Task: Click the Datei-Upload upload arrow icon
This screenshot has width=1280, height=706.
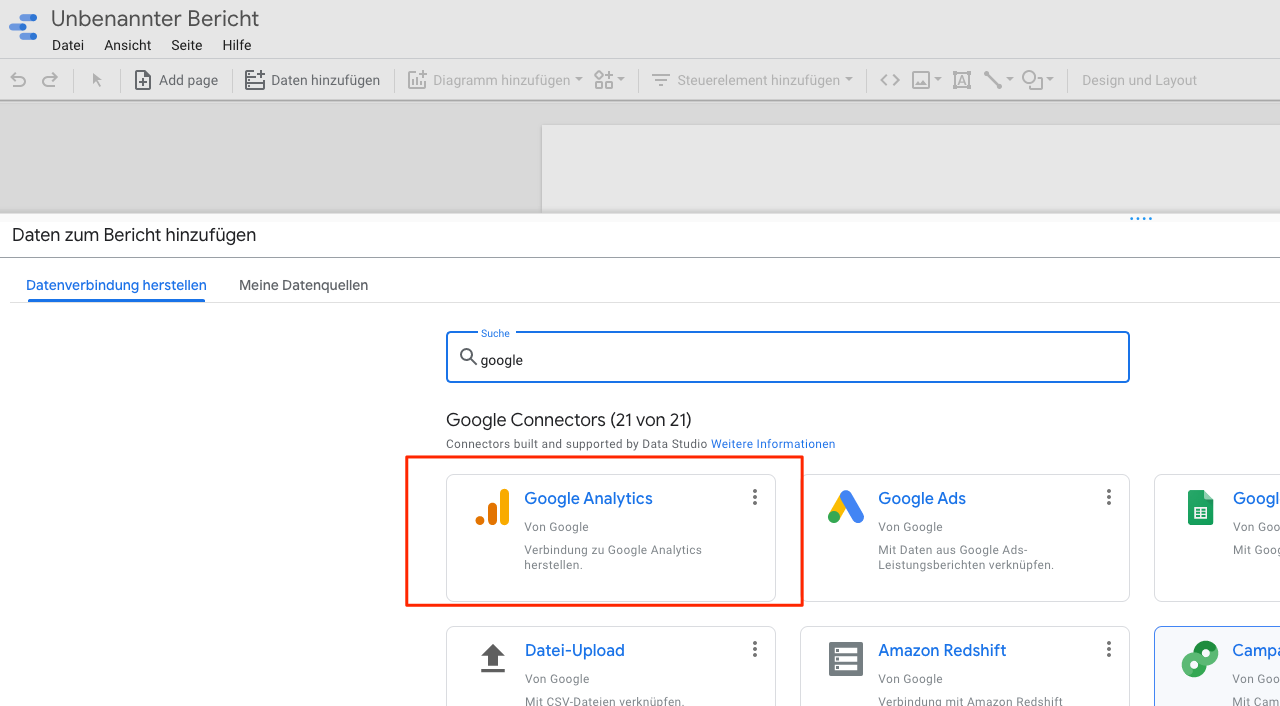Action: [492, 657]
